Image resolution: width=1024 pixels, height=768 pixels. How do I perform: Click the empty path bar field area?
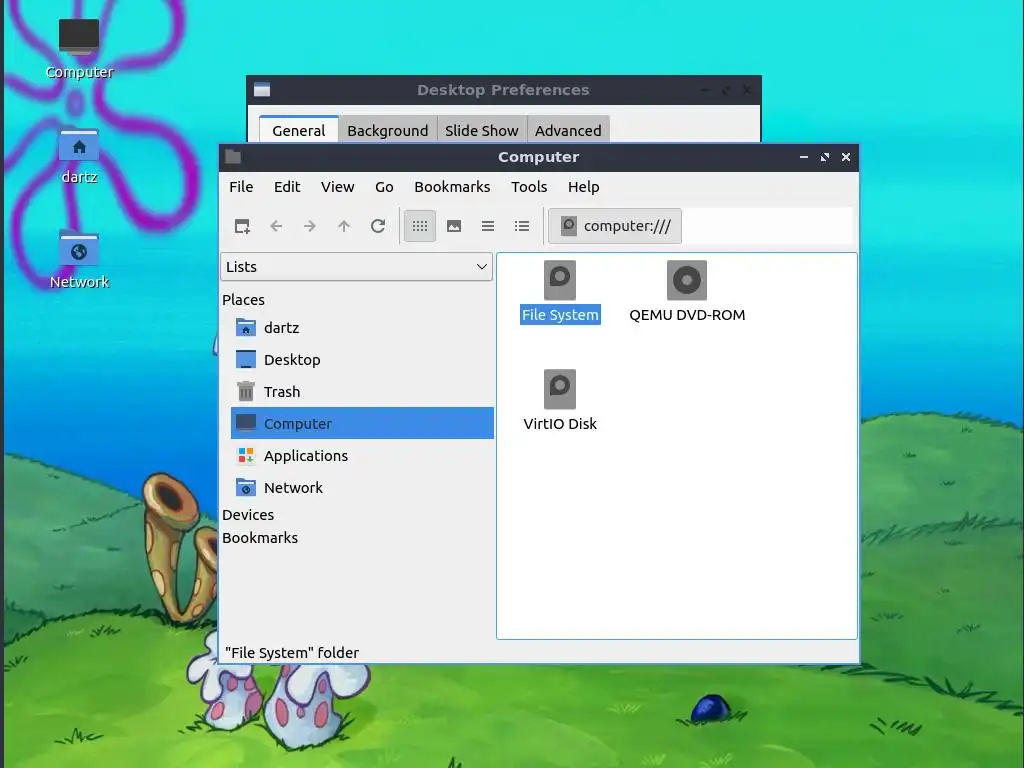768,226
